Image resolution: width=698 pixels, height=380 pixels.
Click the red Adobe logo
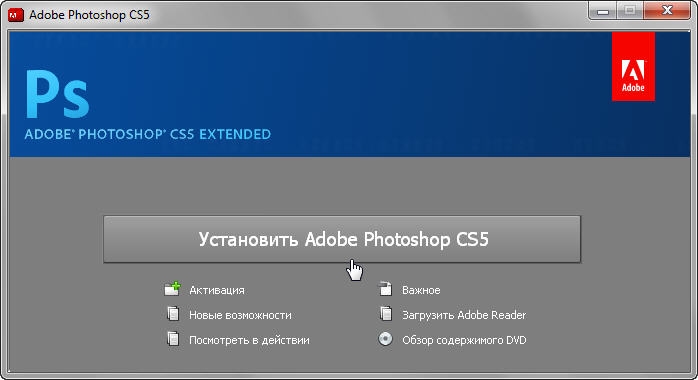[x=633, y=67]
